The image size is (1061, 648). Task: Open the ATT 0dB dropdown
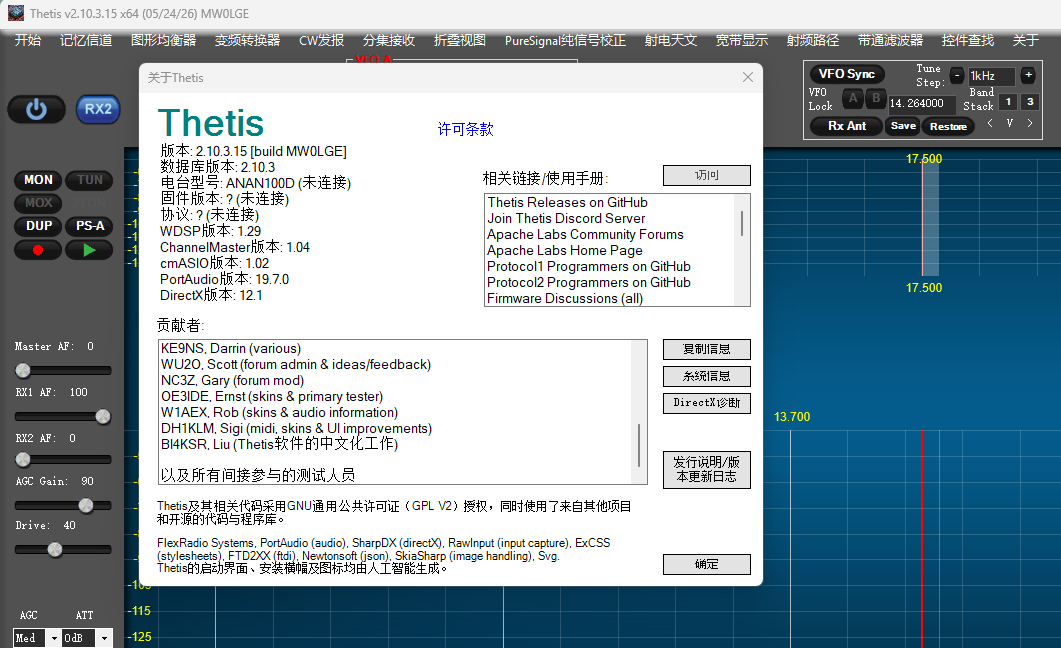pos(87,638)
